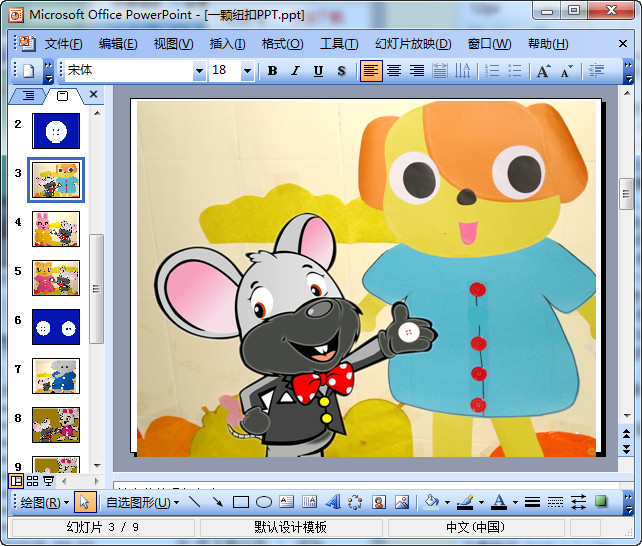Apply the Line Color brush

(x=466, y=502)
